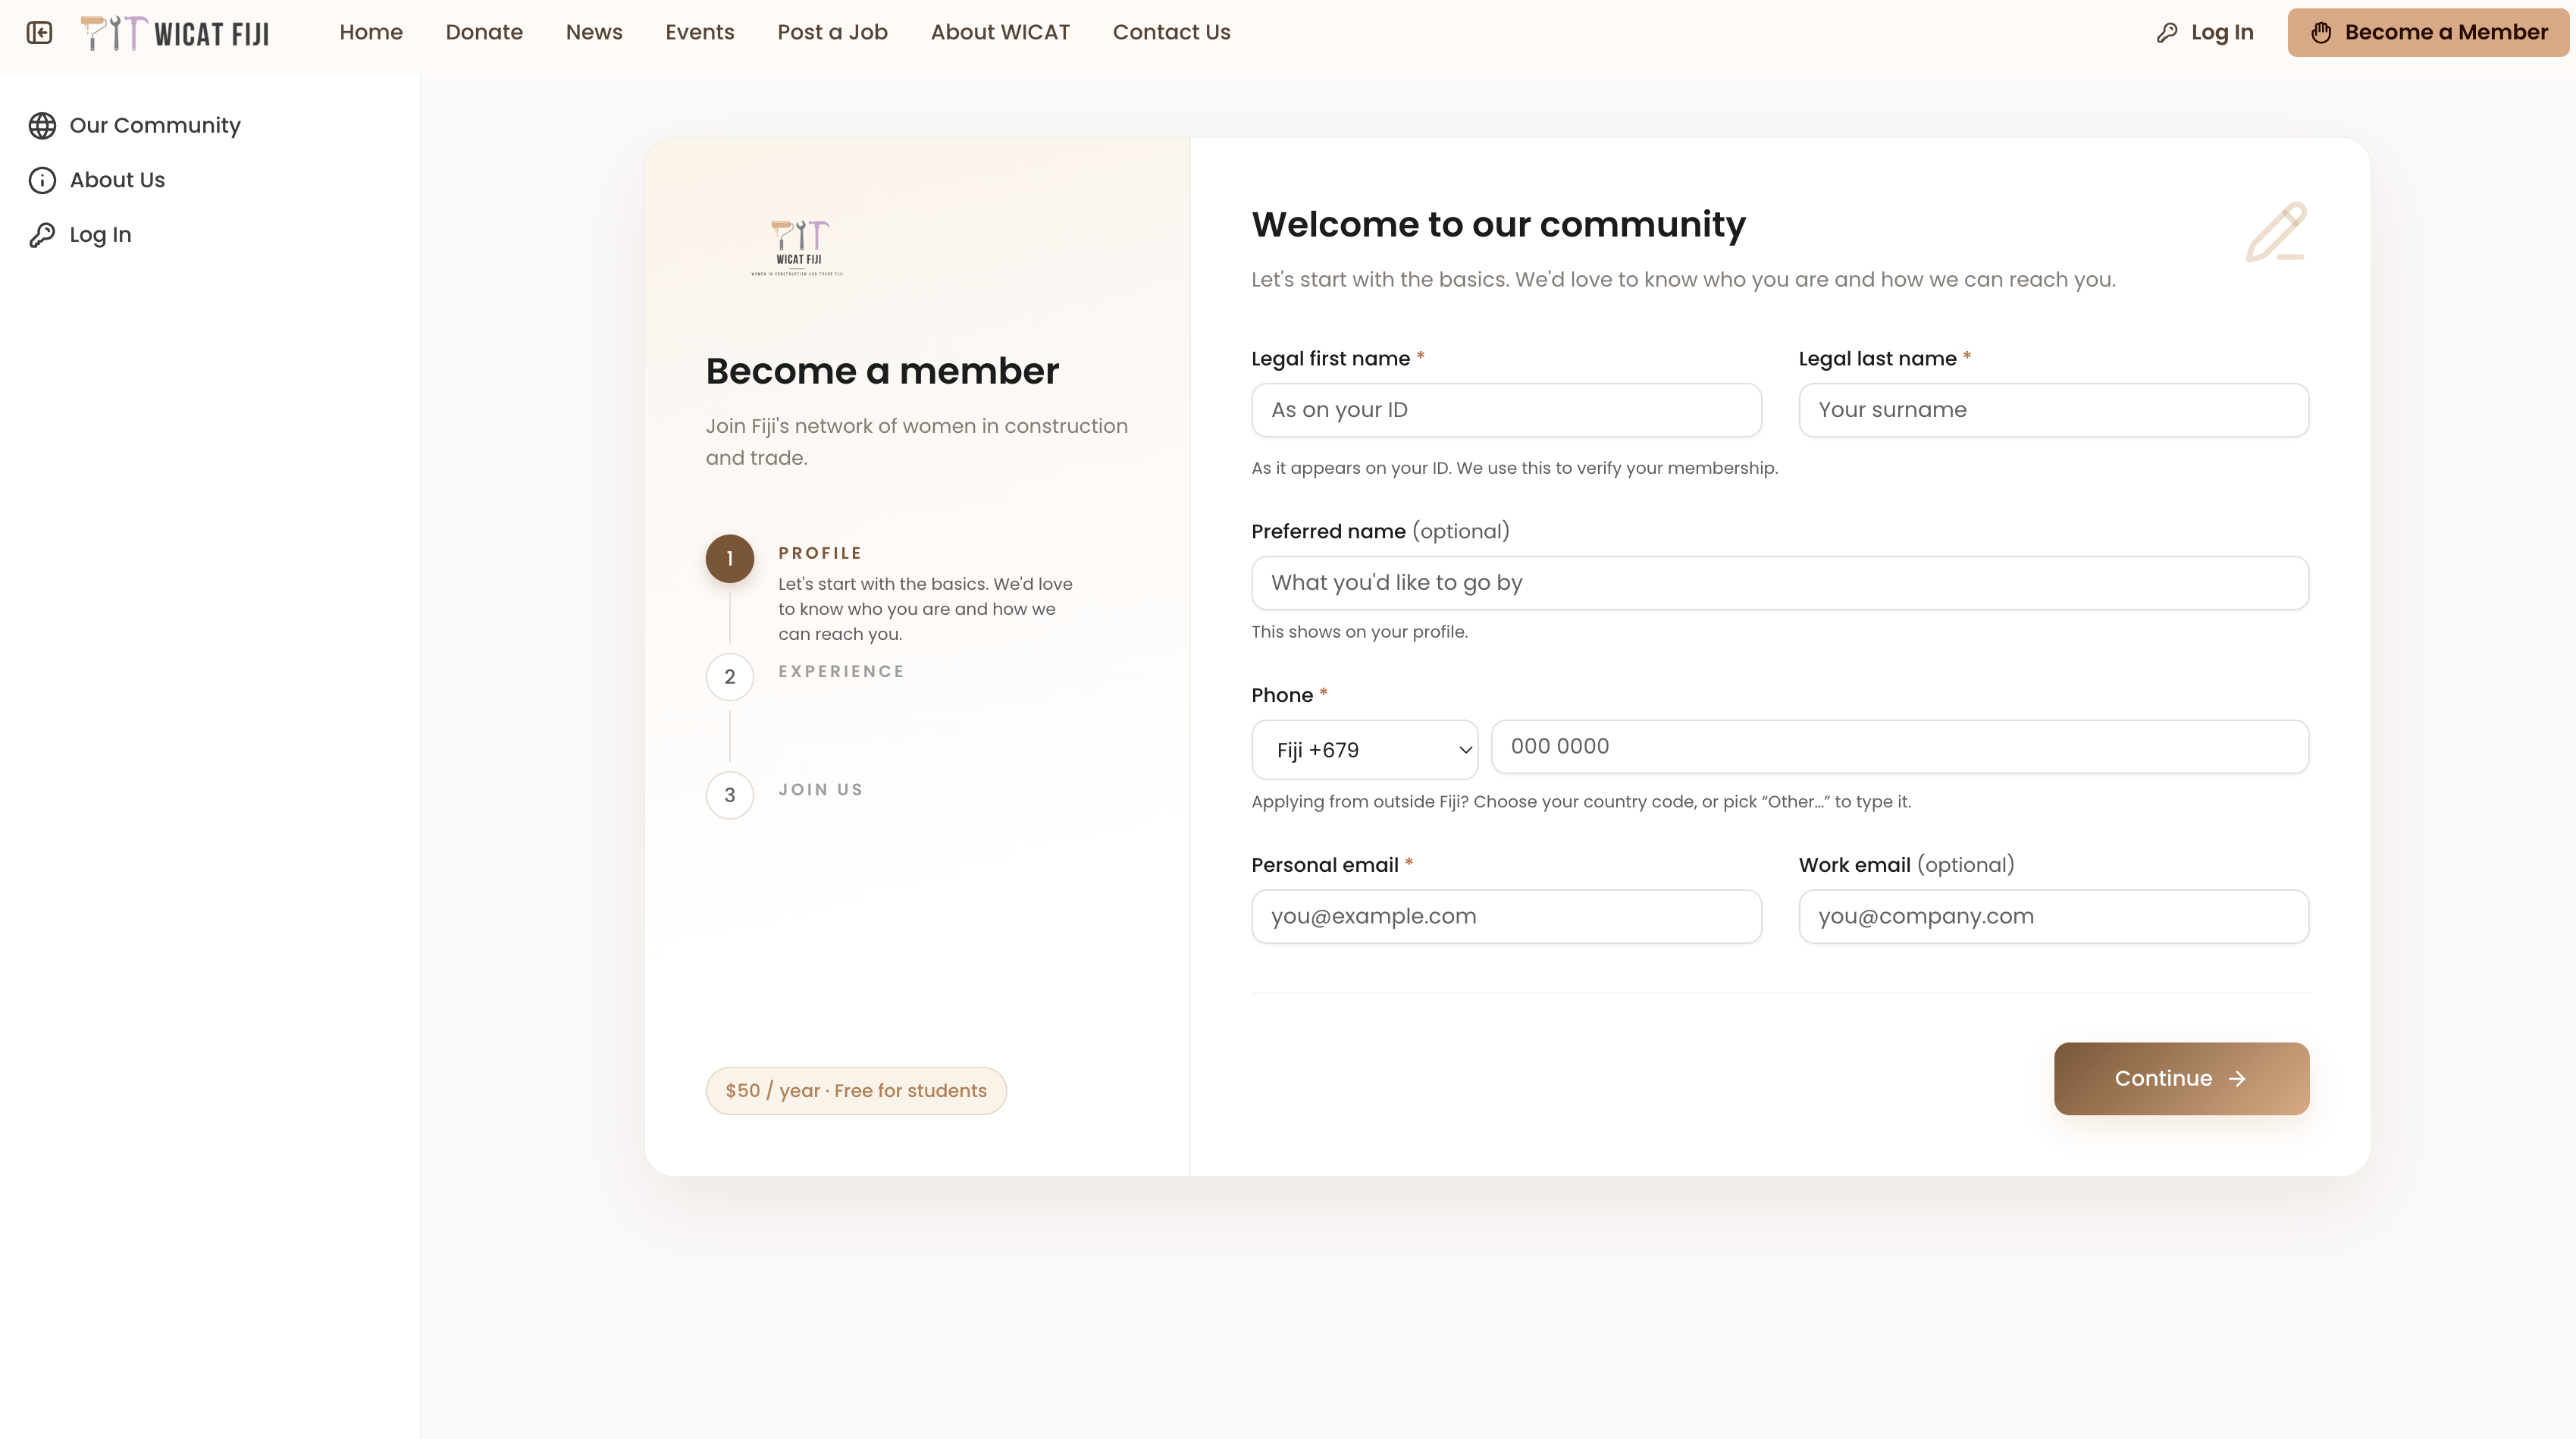
Task: Click Log In link in the header
Action: coord(2205,33)
